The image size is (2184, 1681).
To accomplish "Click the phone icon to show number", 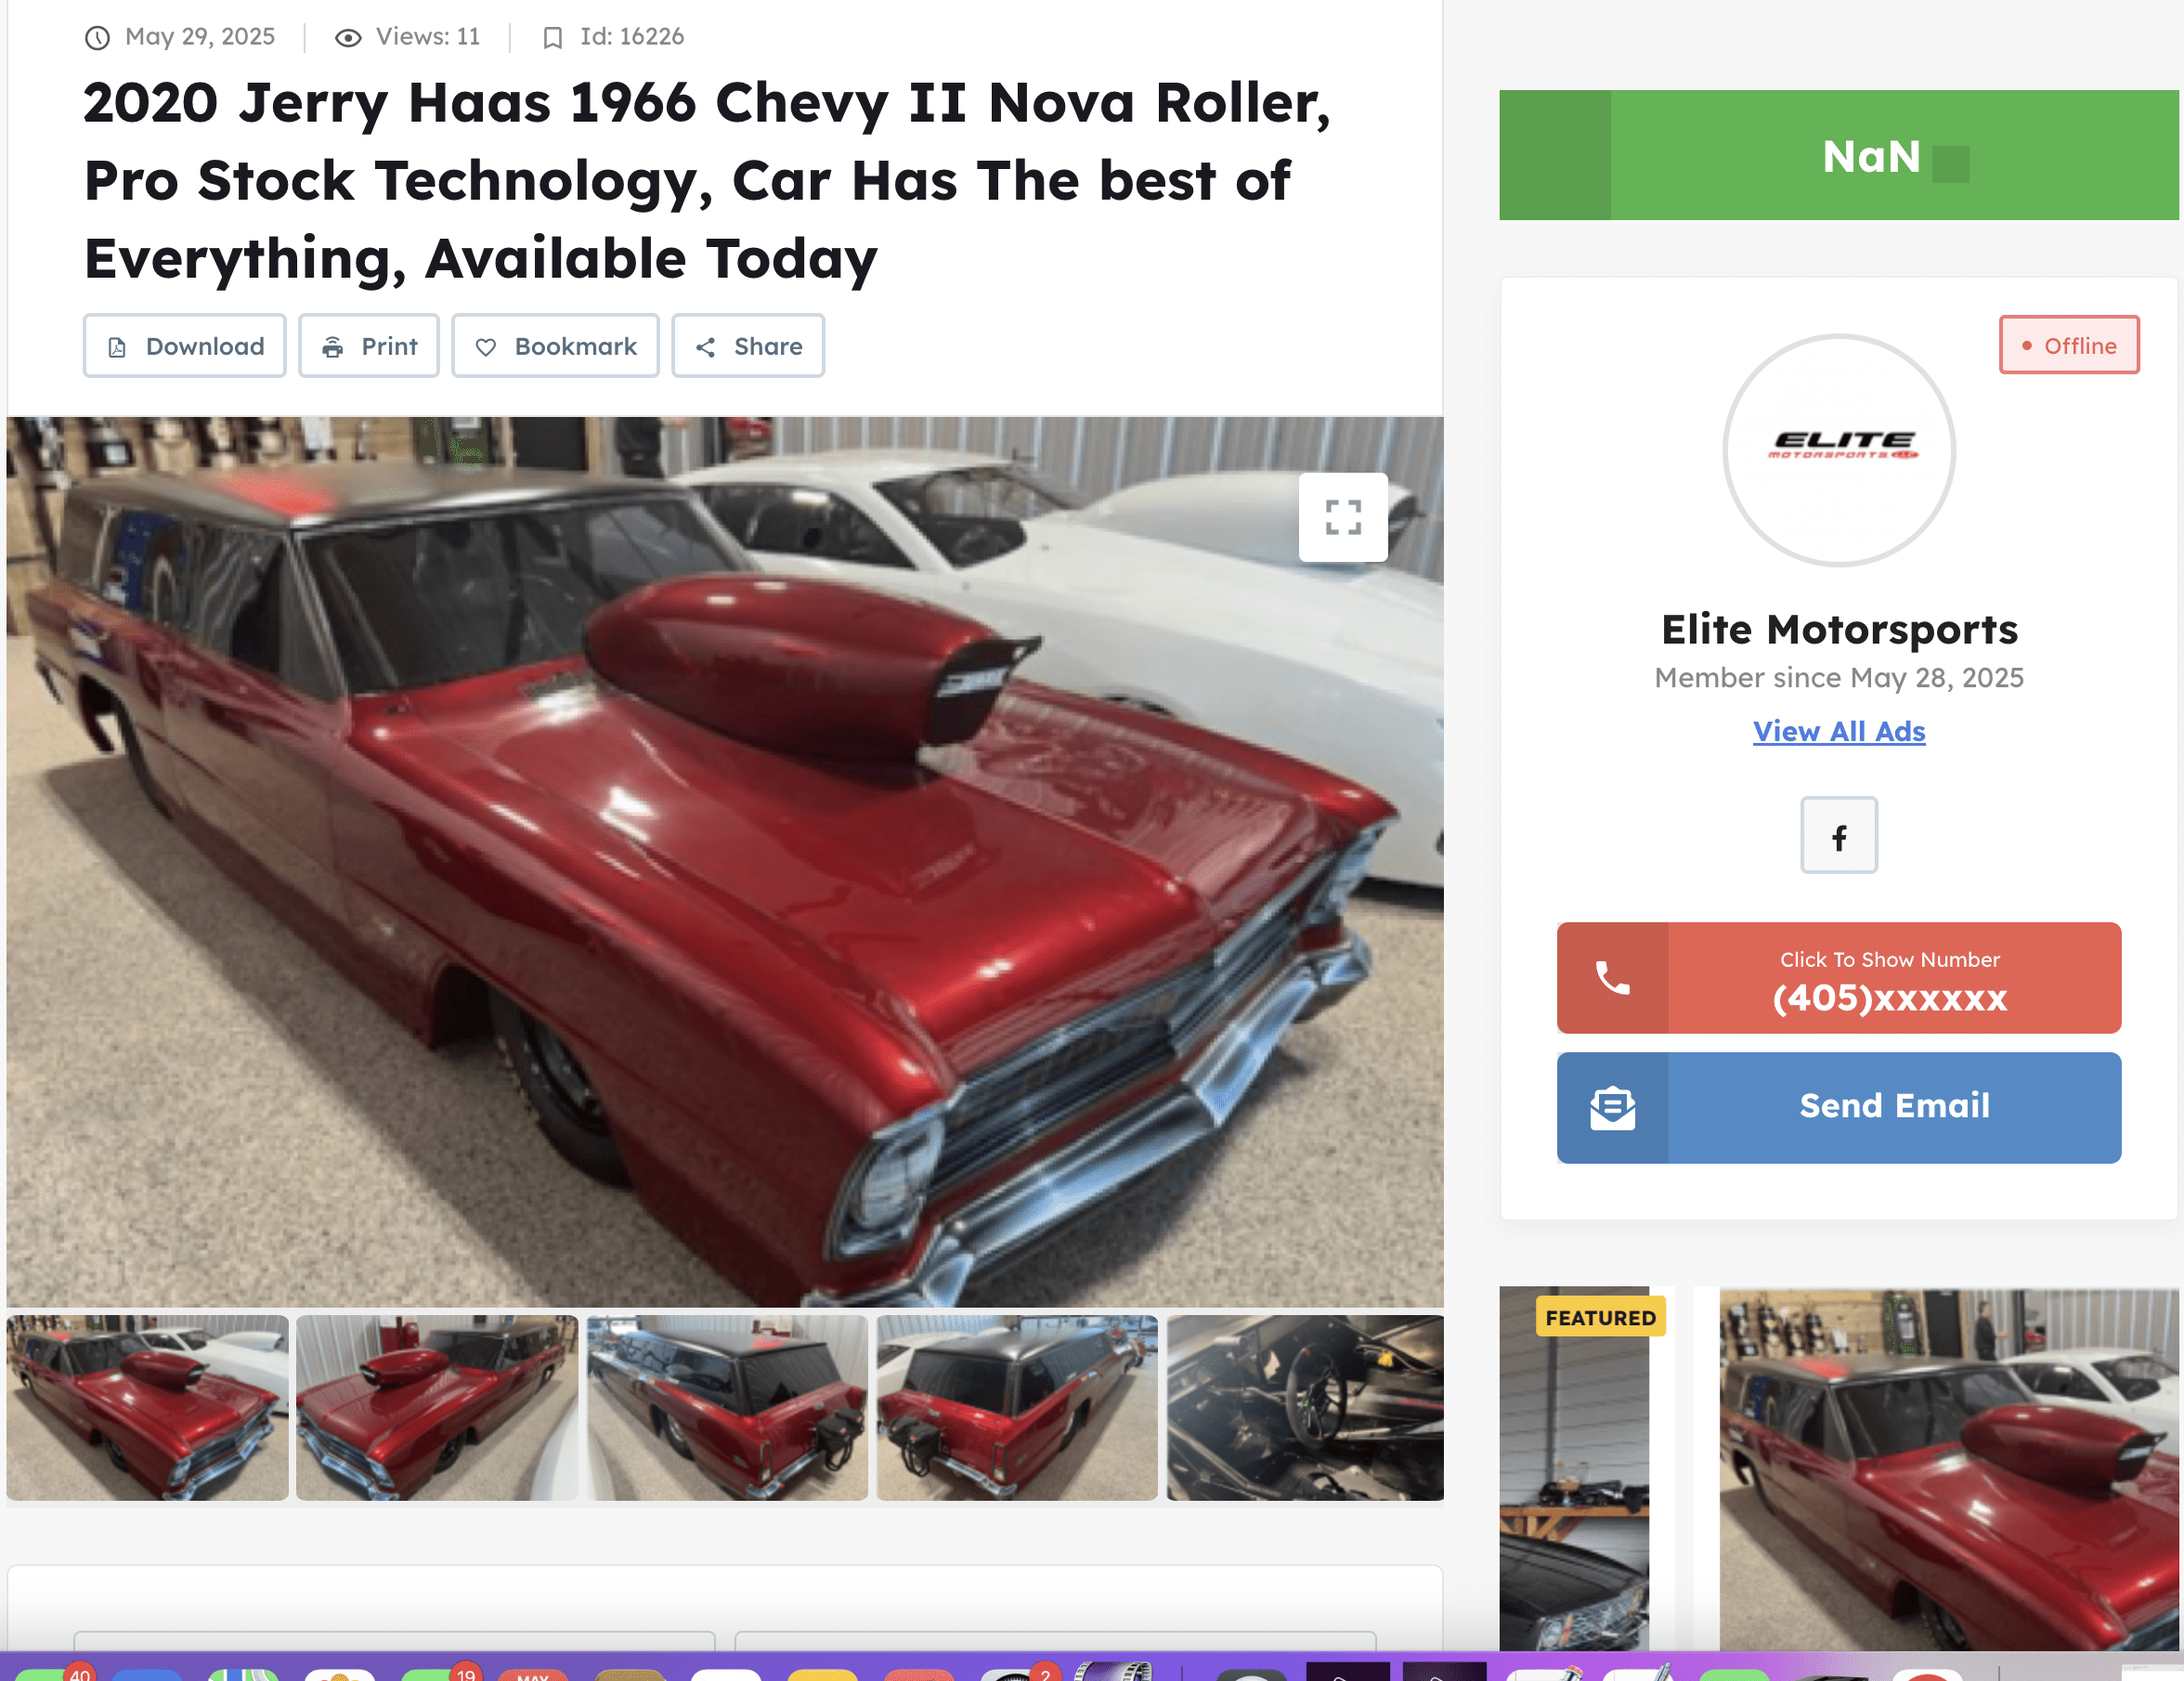I will [1612, 977].
